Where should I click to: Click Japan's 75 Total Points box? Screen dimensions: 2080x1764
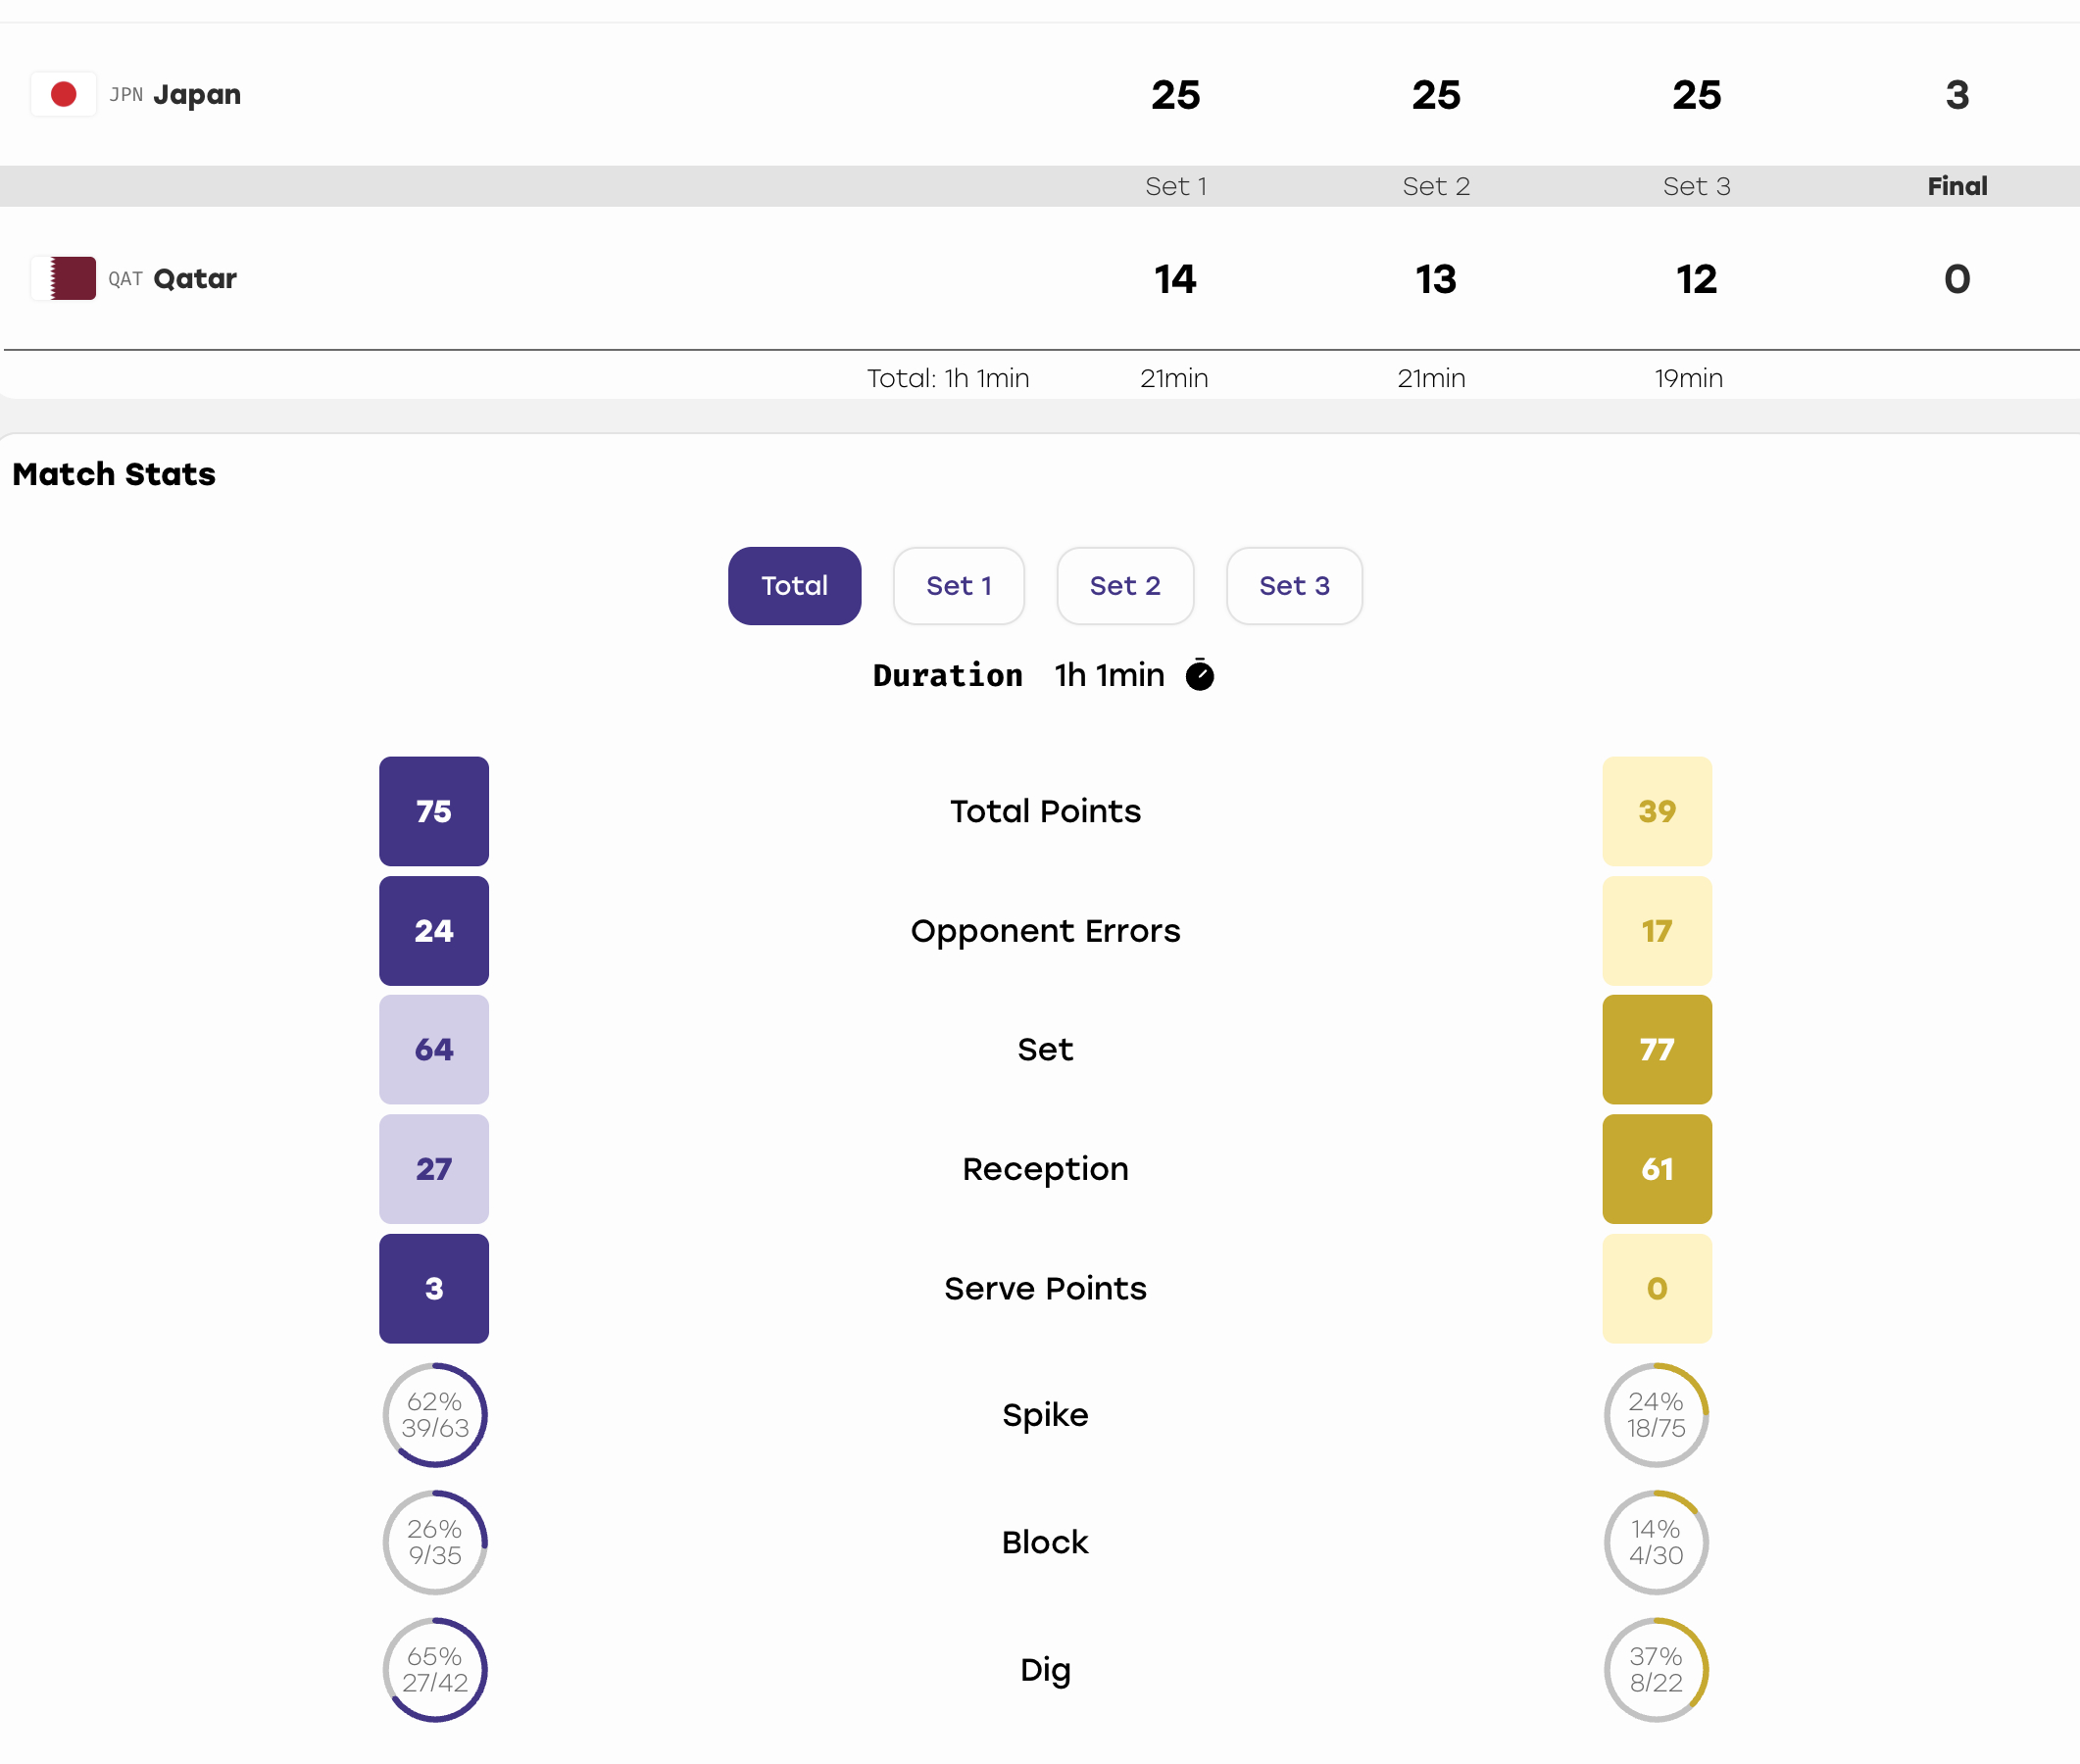point(434,811)
